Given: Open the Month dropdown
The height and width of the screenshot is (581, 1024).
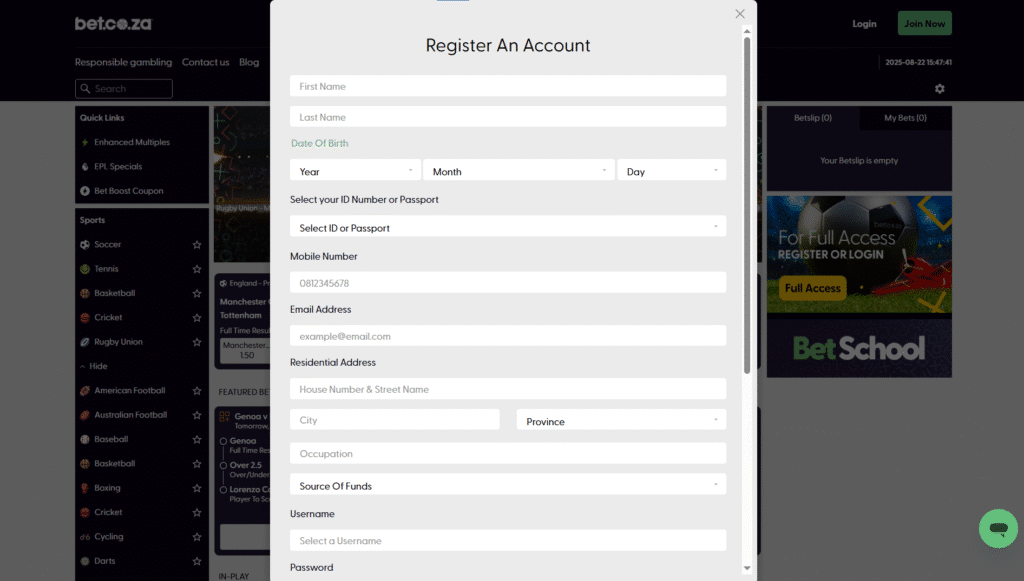Looking at the screenshot, I should [519, 170].
